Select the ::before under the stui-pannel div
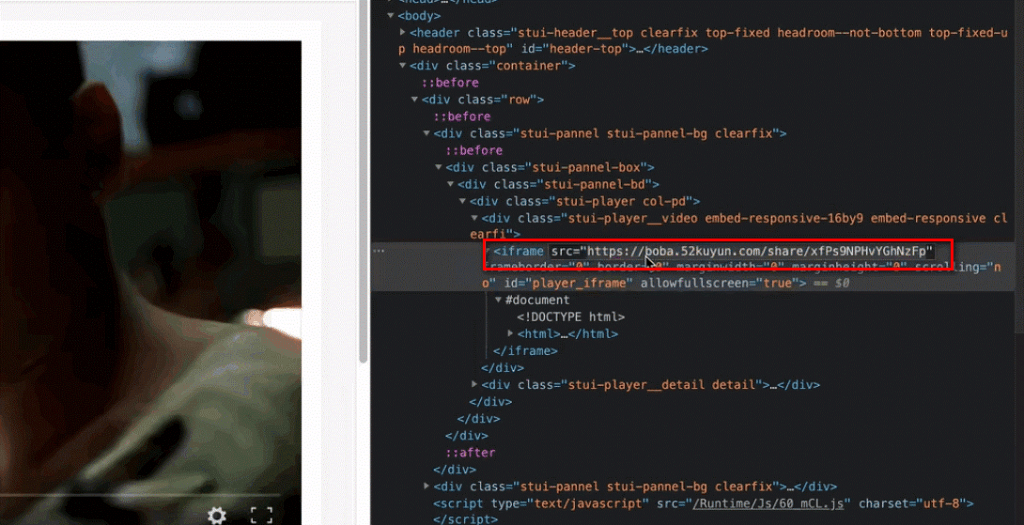Viewport: 1024px width, 525px height. [x=474, y=150]
